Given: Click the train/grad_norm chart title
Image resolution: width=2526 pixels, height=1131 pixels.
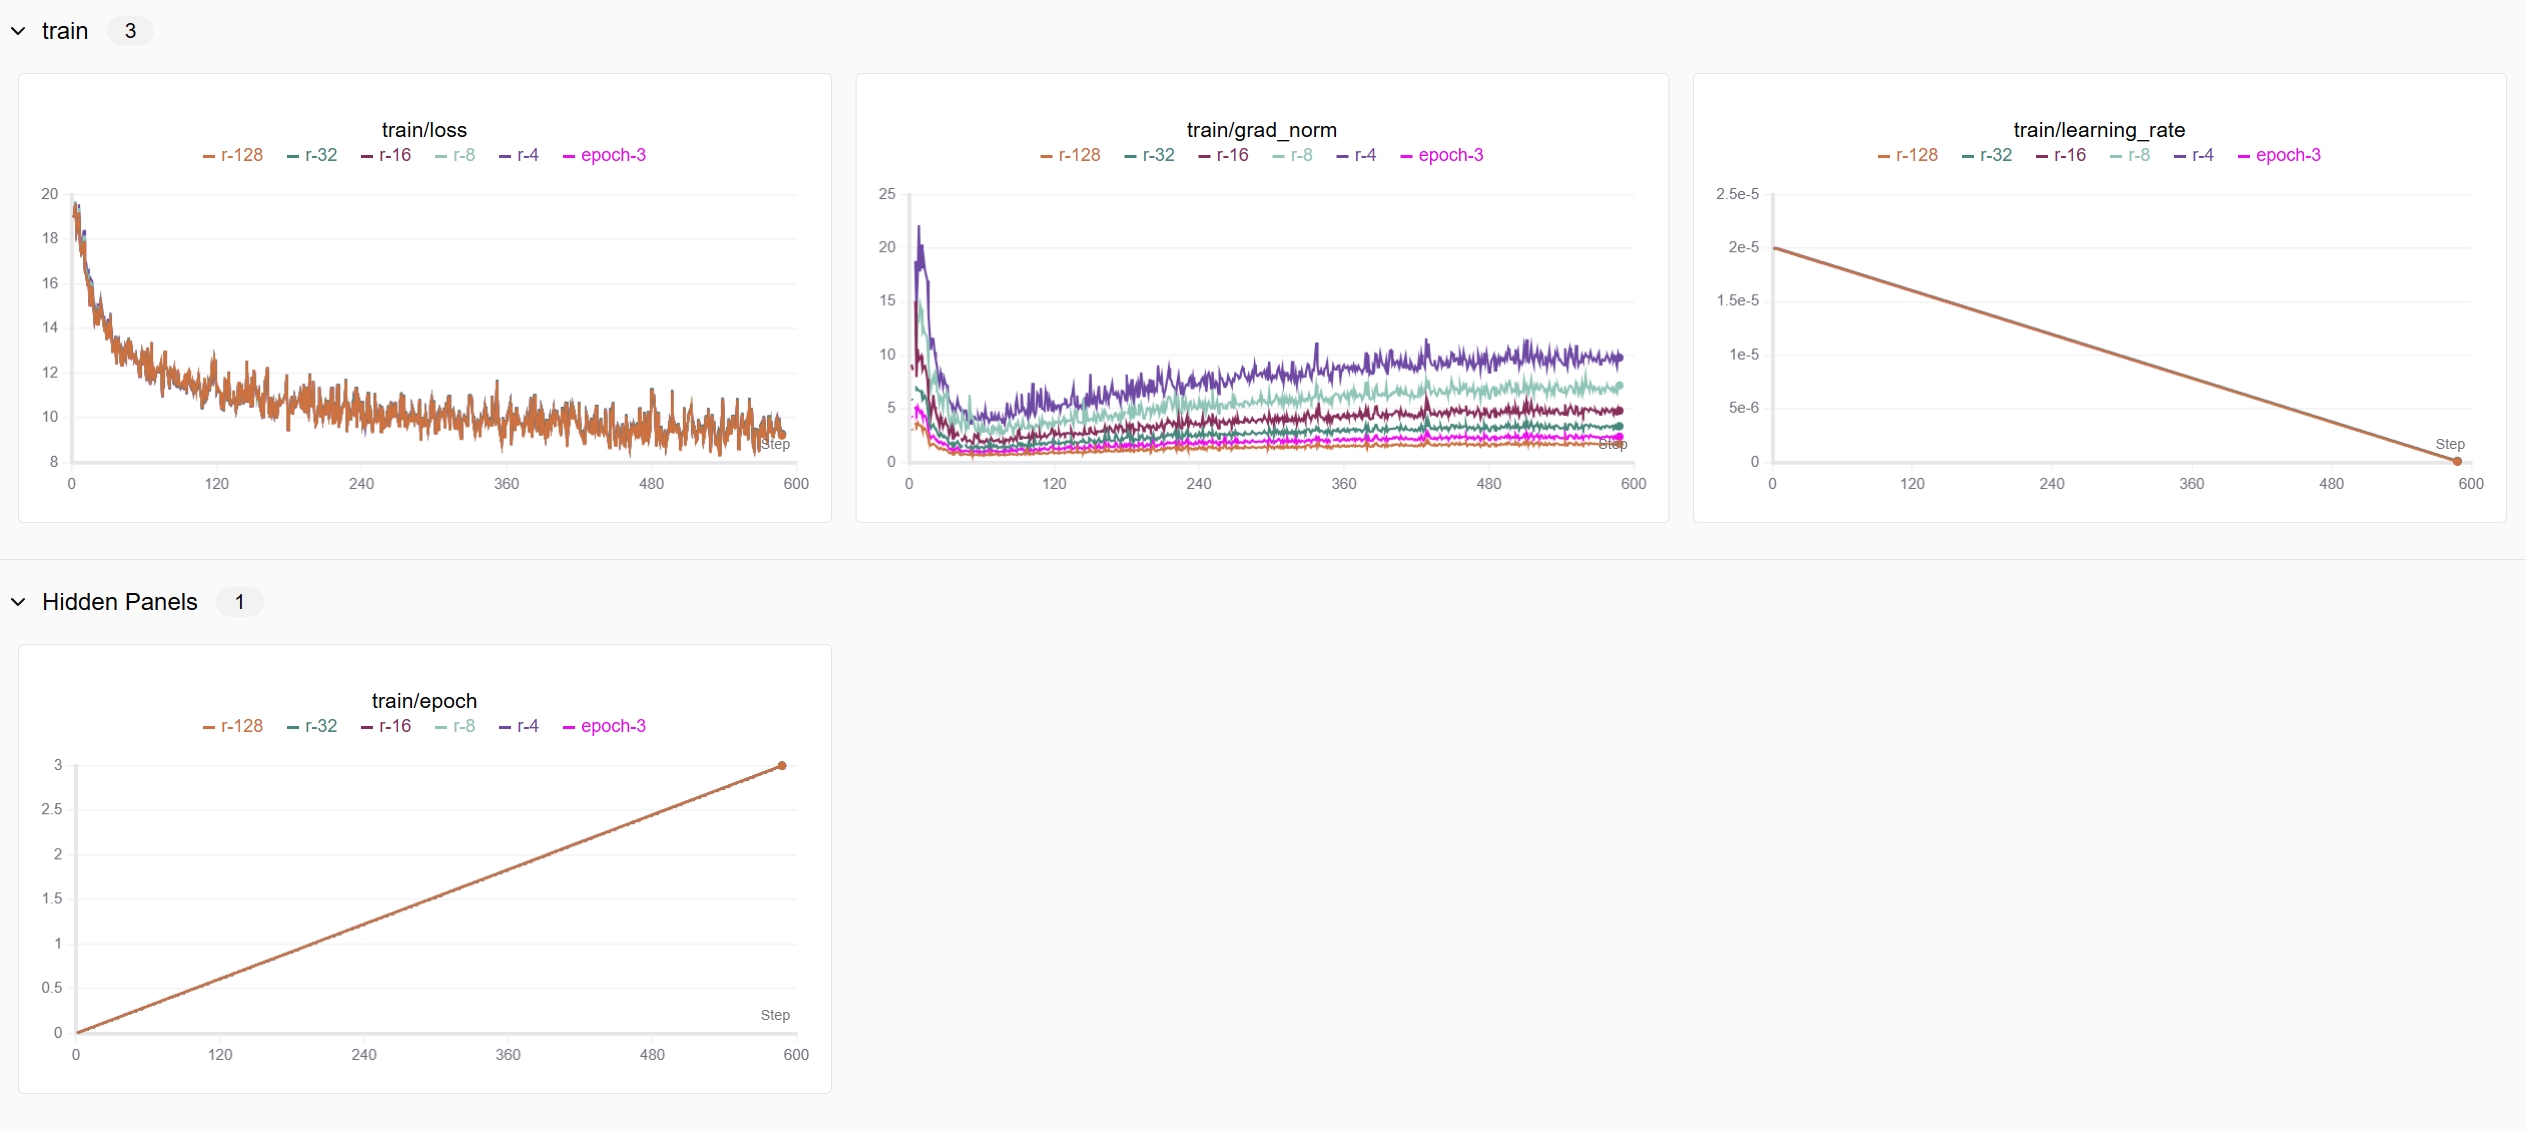Looking at the screenshot, I should 1261,130.
